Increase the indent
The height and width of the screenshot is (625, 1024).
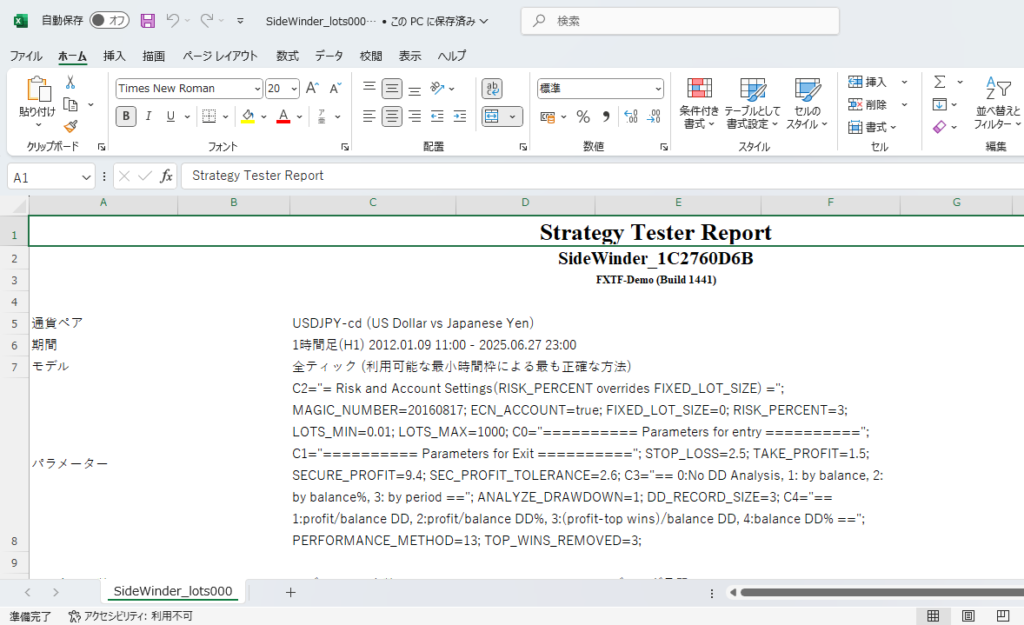click(460, 116)
